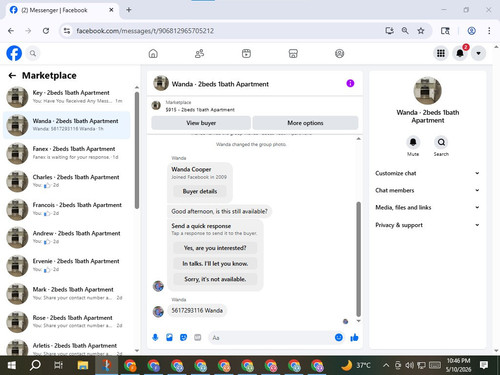Open File Explorer from the taskbar
Viewport: 500px width, 375px height.
click(82, 366)
